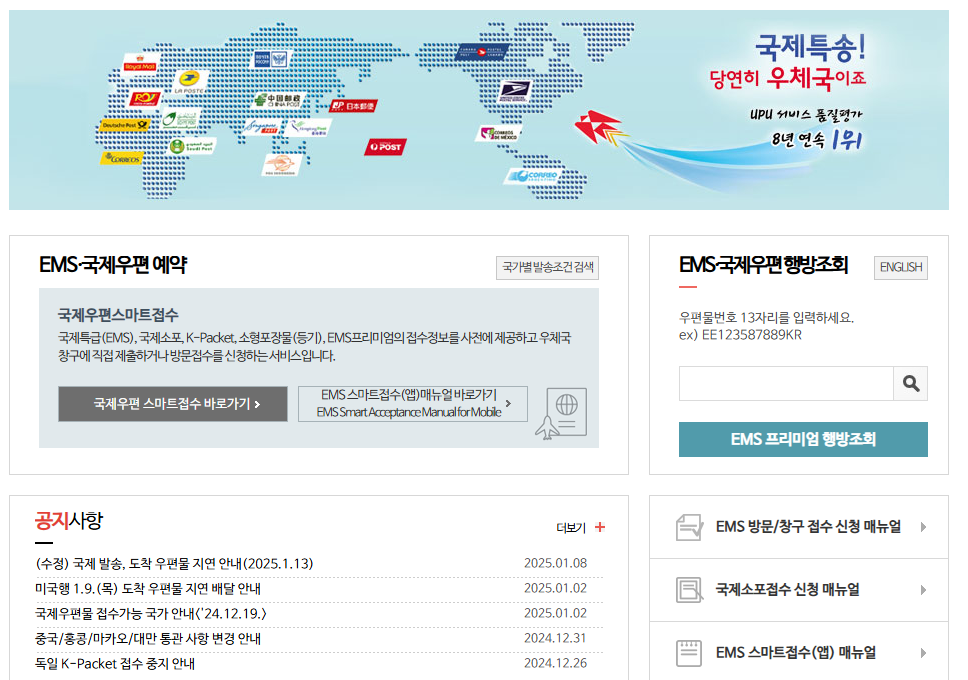This screenshot has height=680, width=968.
Task: Click the USPS eagle logo on the map
Action: click(514, 92)
